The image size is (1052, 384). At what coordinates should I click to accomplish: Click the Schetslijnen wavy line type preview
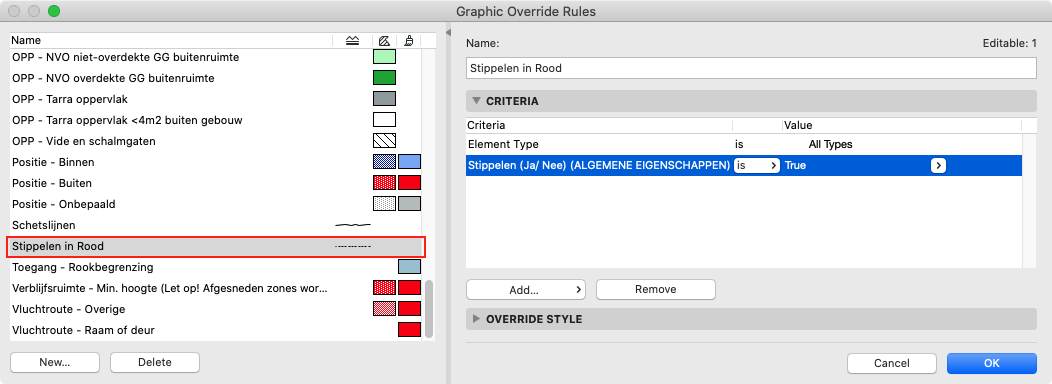(353, 225)
